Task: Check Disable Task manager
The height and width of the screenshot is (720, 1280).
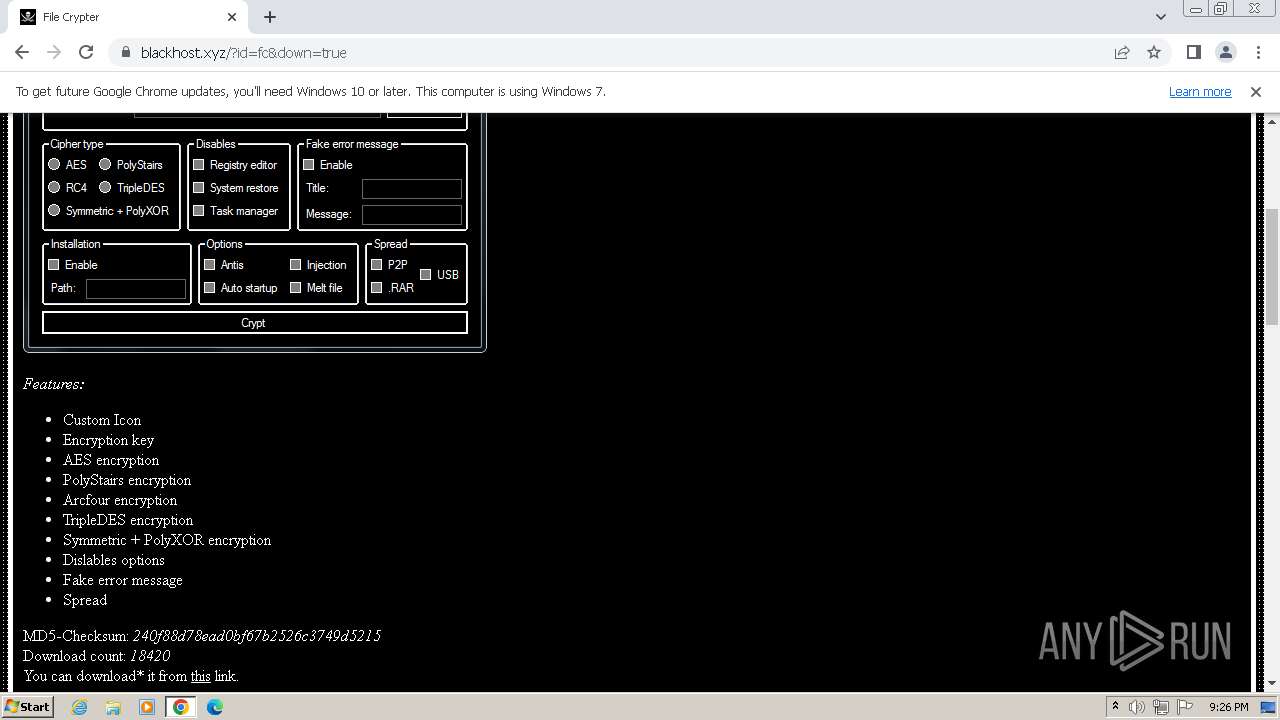Action: 198,210
